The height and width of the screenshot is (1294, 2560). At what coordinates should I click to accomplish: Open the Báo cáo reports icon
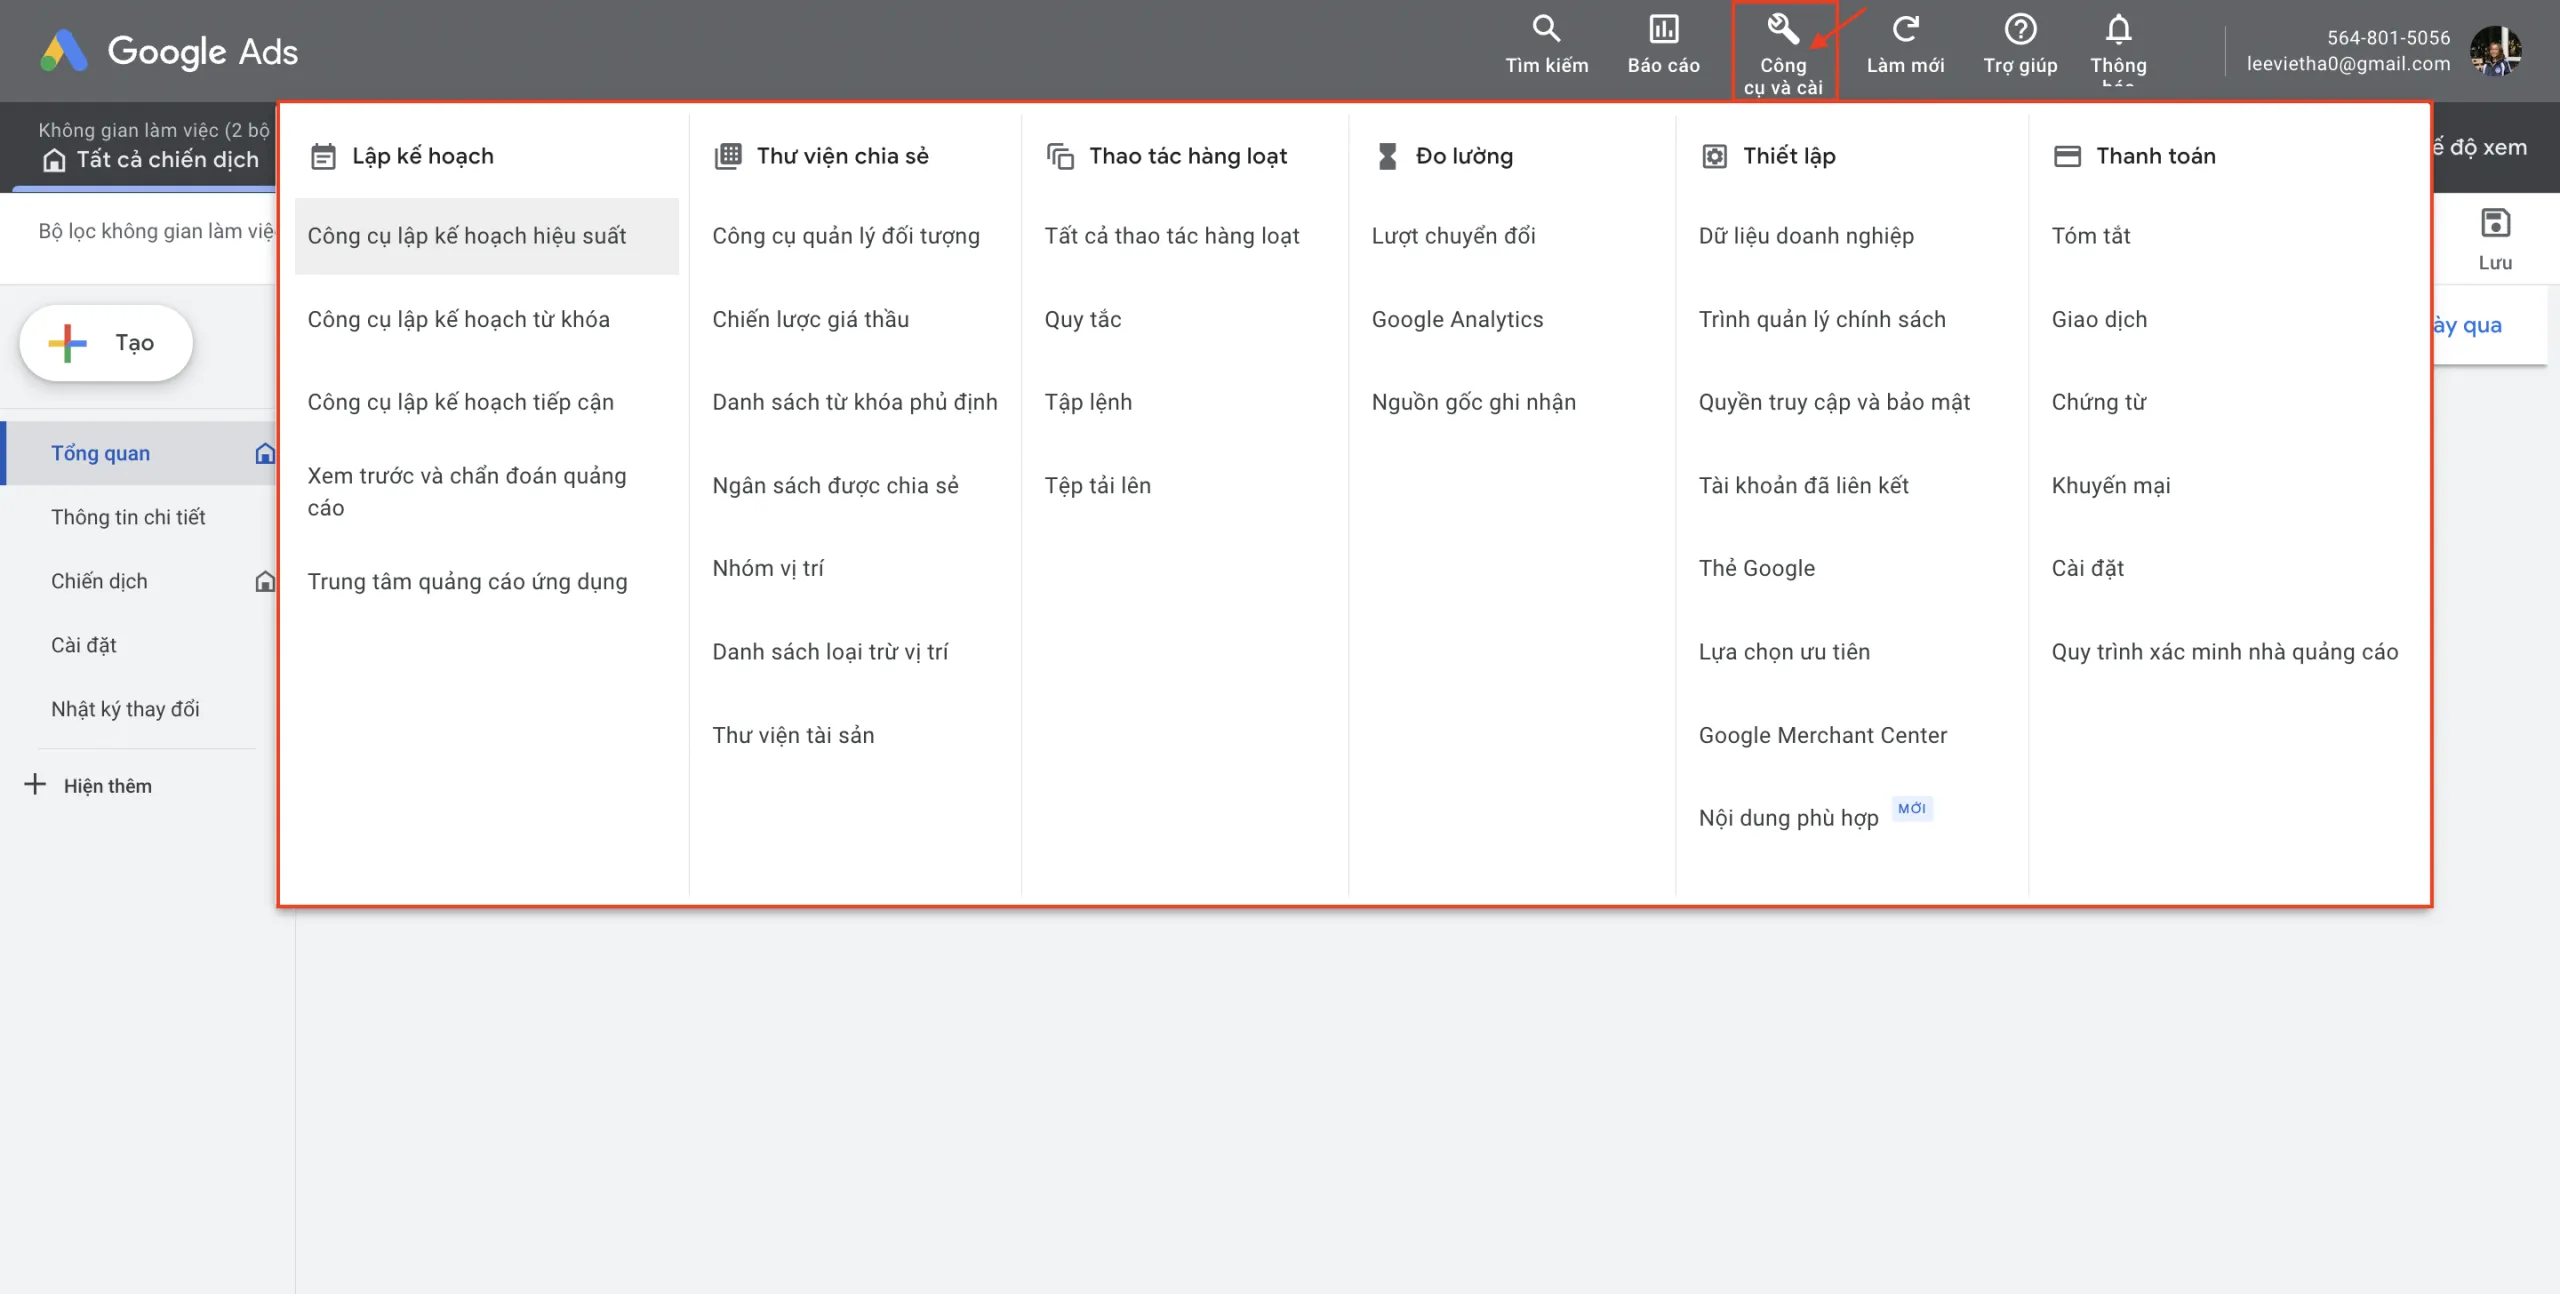(1663, 28)
